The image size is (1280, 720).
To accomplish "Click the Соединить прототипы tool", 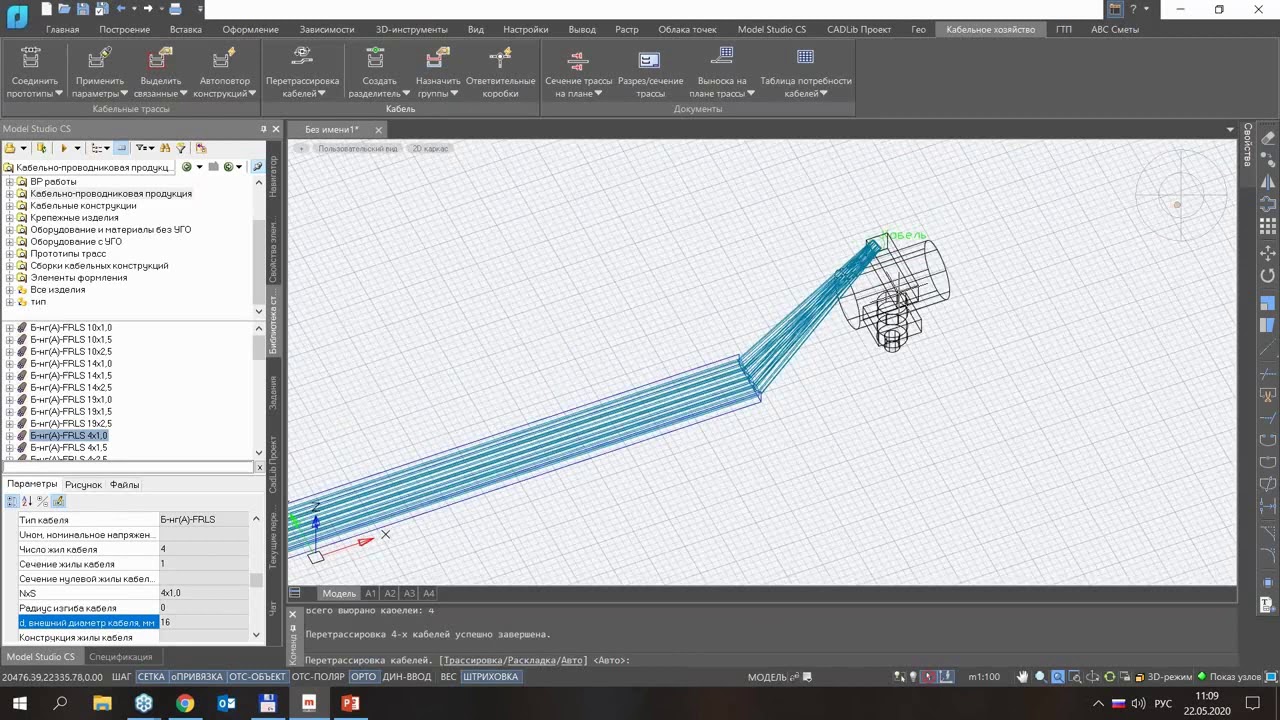I will (33, 70).
